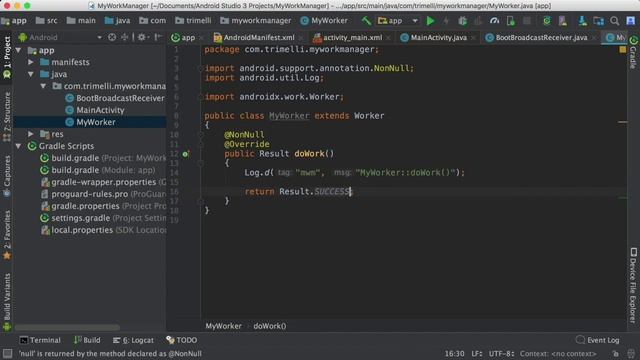Hide the Project panel with hide icon

point(158,37)
